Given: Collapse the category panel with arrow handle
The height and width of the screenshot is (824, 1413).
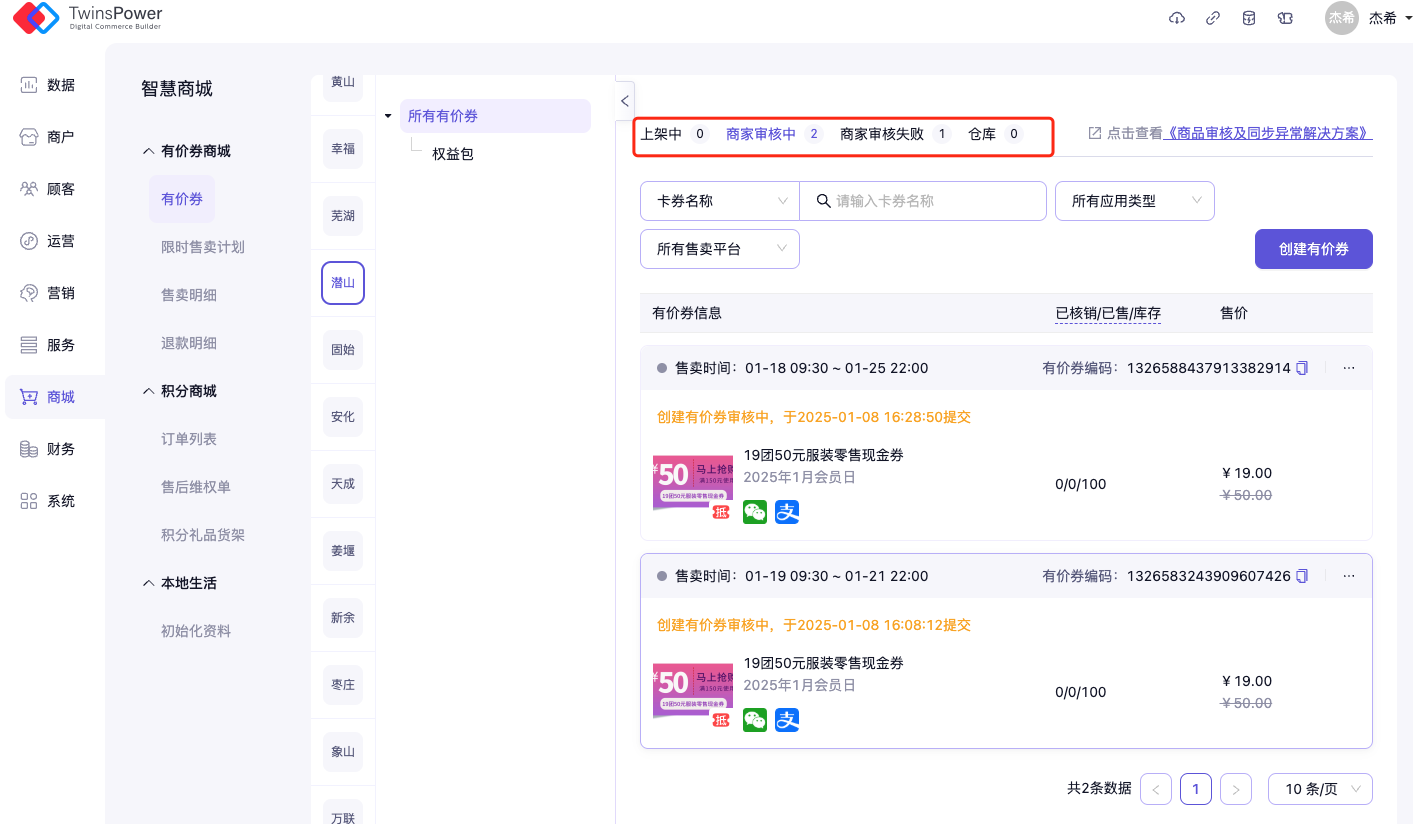Looking at the screenshot, I should click(x=625, y=101).
